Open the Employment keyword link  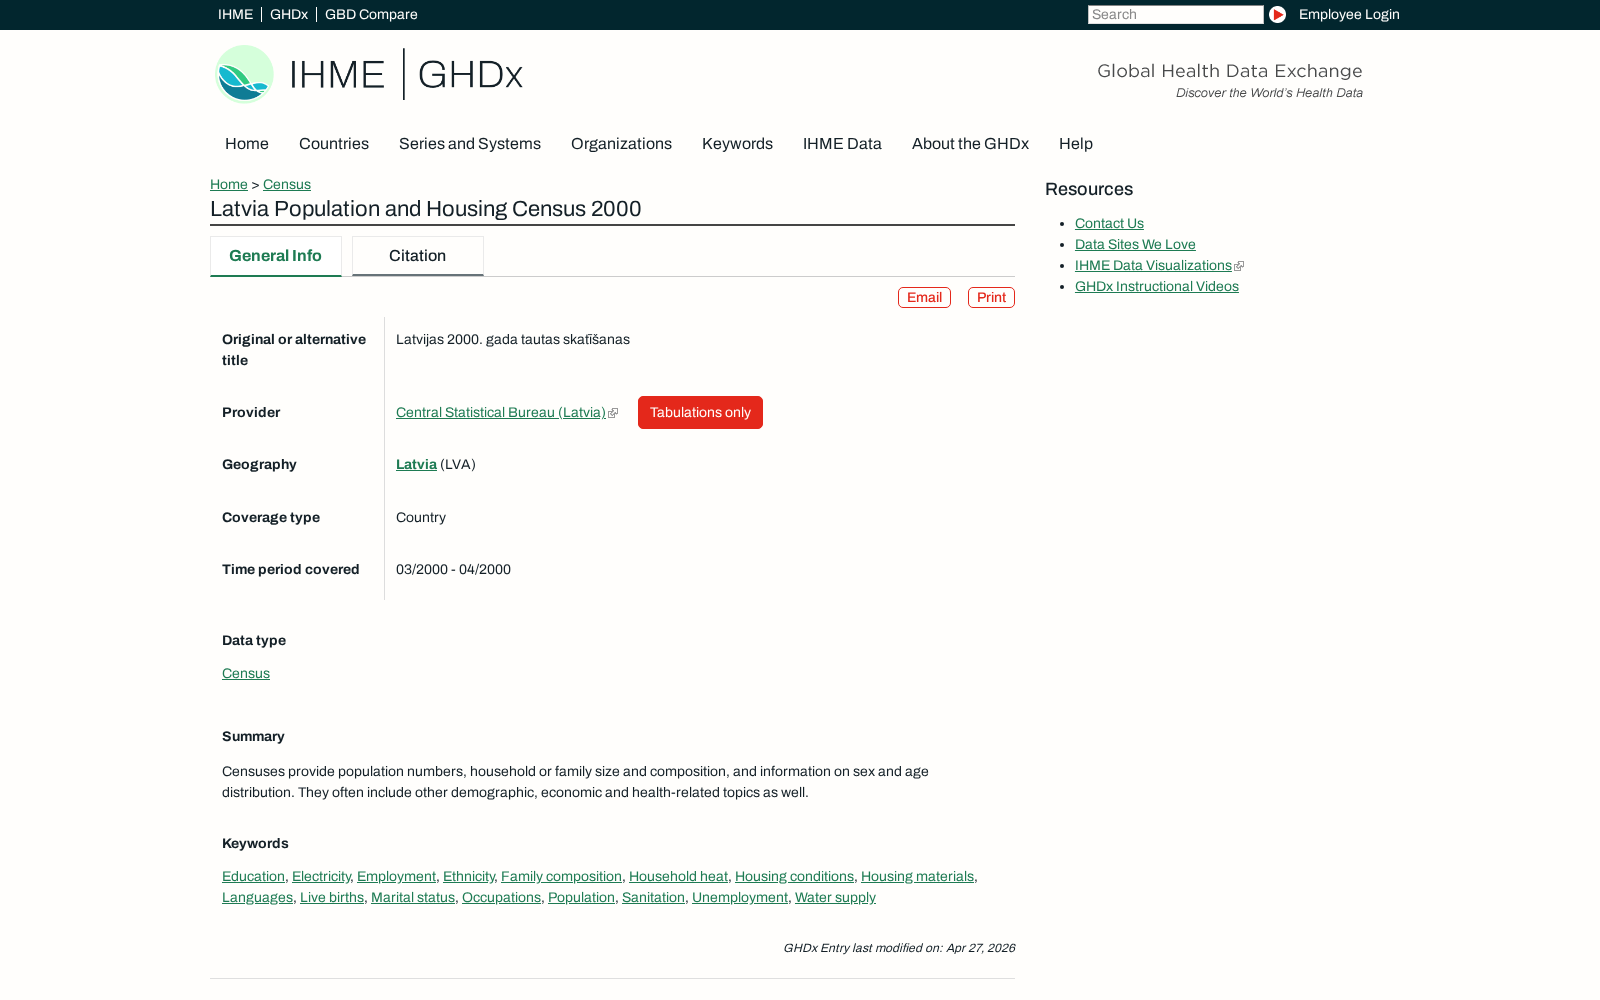(396, 877)
